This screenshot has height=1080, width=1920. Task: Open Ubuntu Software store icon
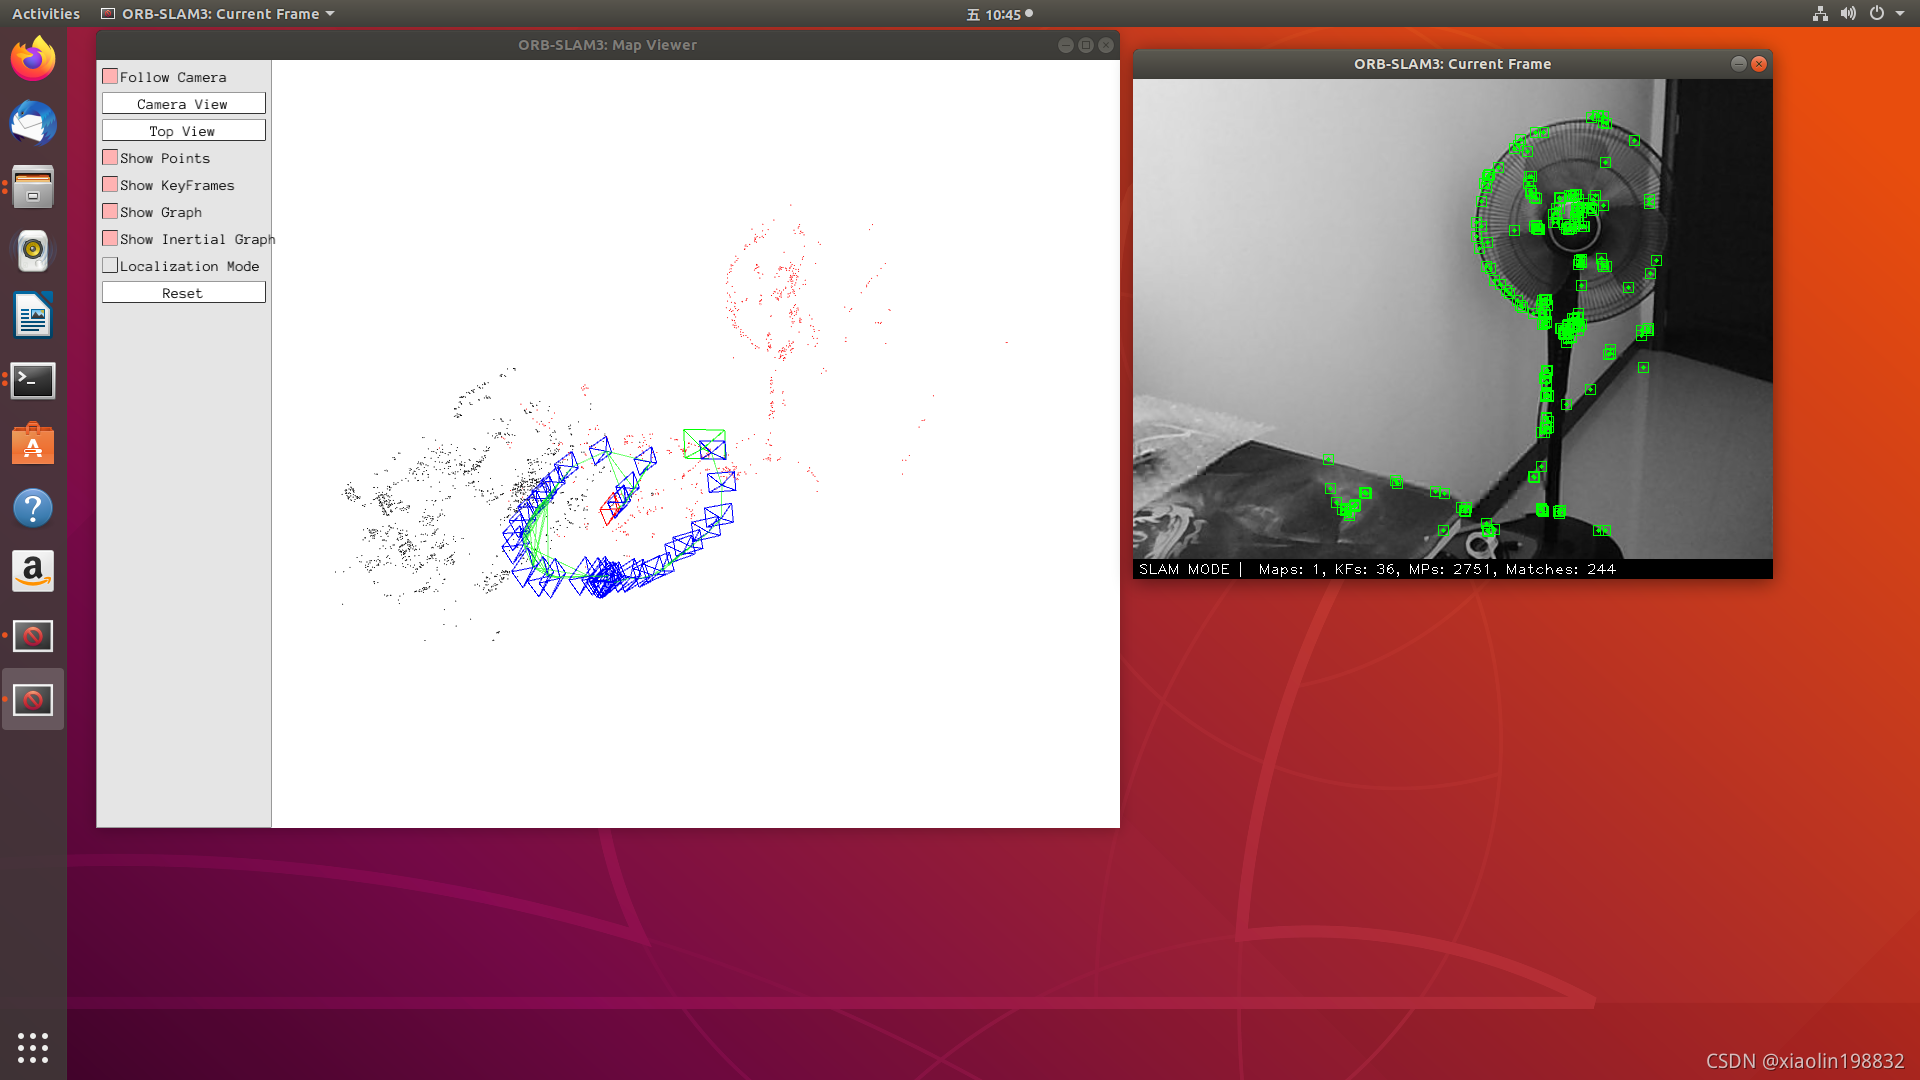[33, 444]
